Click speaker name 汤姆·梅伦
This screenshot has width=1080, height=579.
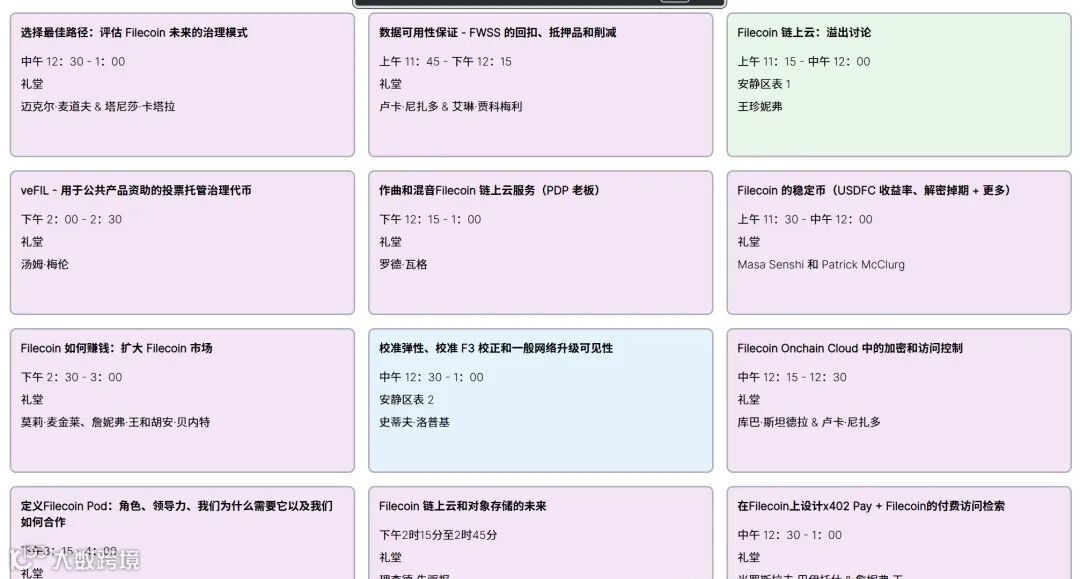44,264
